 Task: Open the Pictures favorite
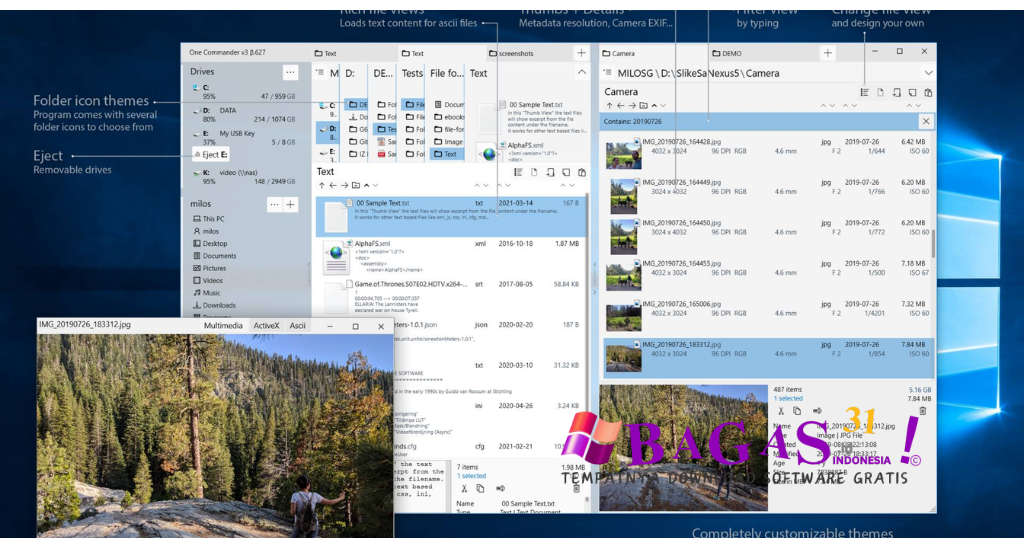coord(210,268)
